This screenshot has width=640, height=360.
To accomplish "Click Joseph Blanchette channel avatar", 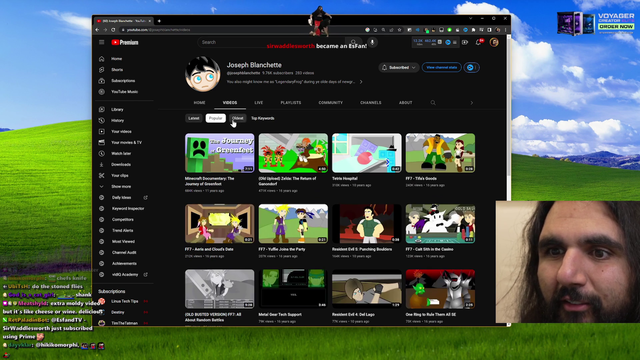I will point(203,74).
